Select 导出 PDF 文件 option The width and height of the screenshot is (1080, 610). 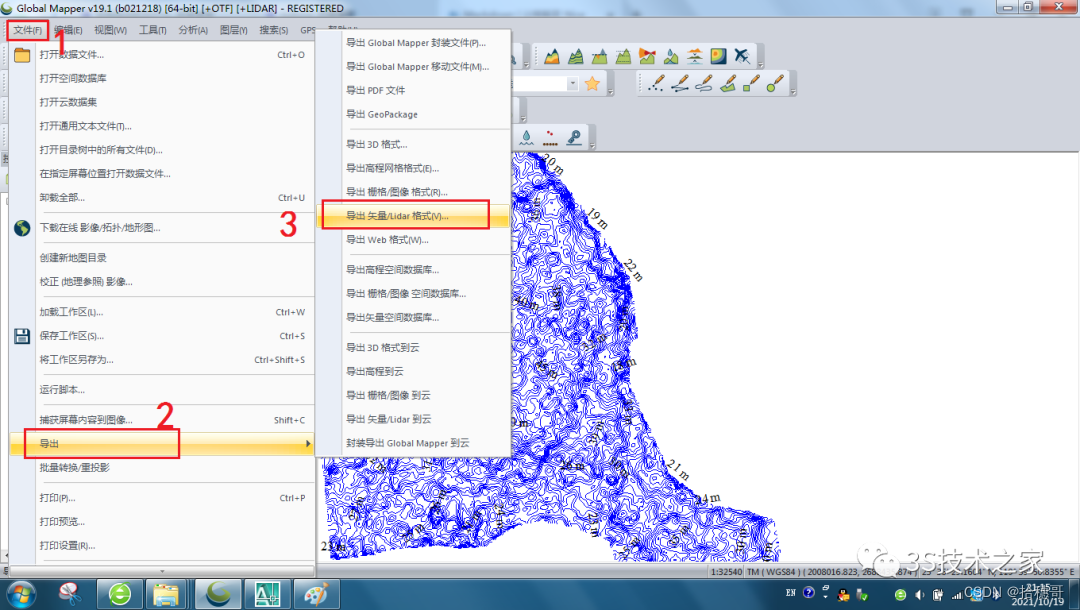413,90
